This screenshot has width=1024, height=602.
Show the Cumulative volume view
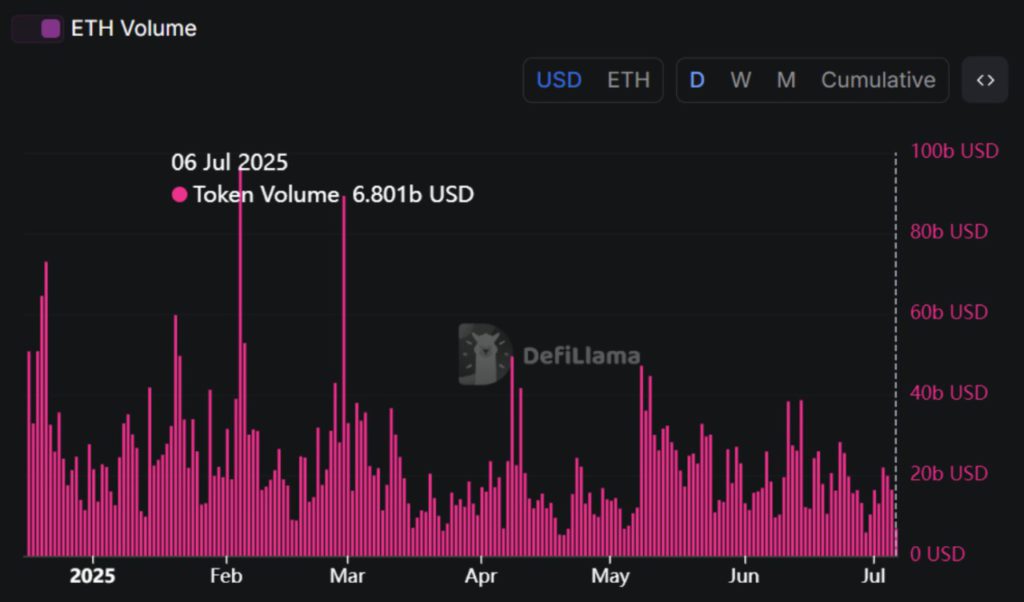pyautogui.click(x=878, y=80)
